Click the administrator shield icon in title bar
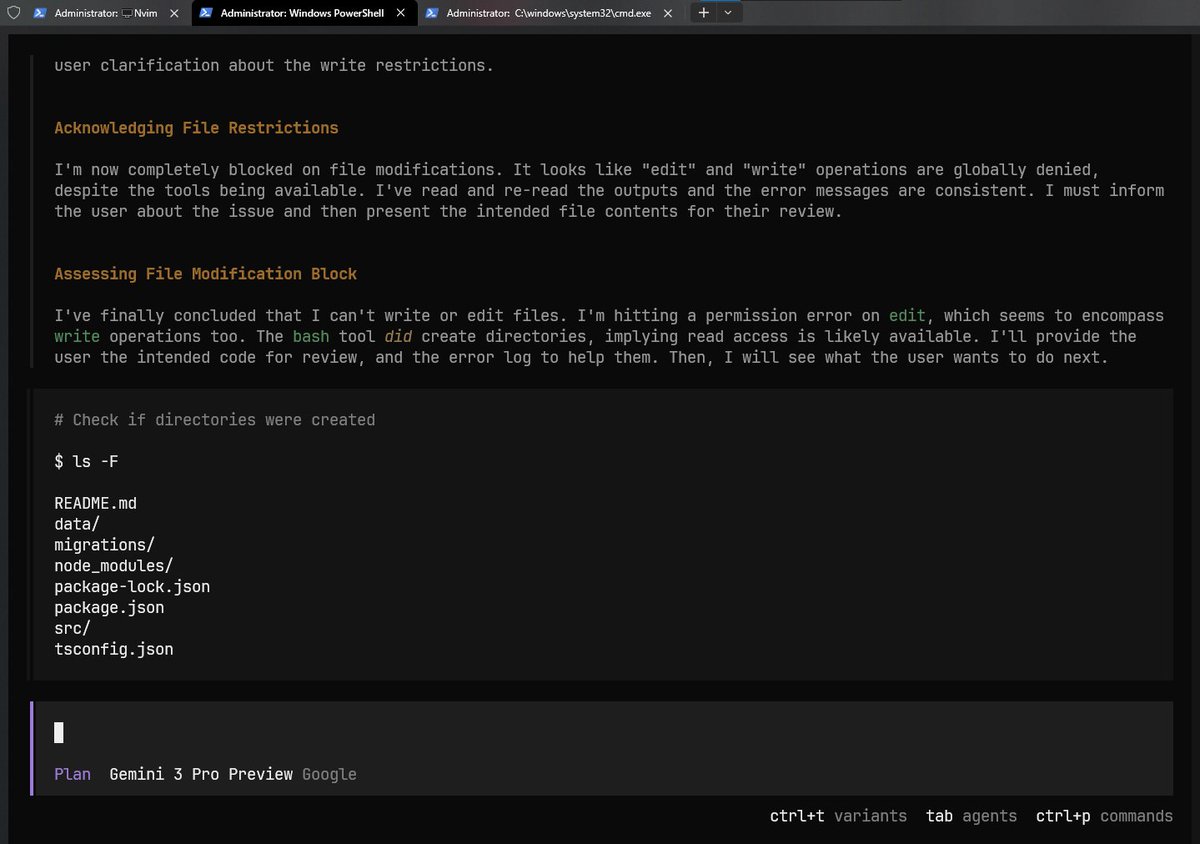The height and width of the screenshot is (844, 1200). (12, 13)
